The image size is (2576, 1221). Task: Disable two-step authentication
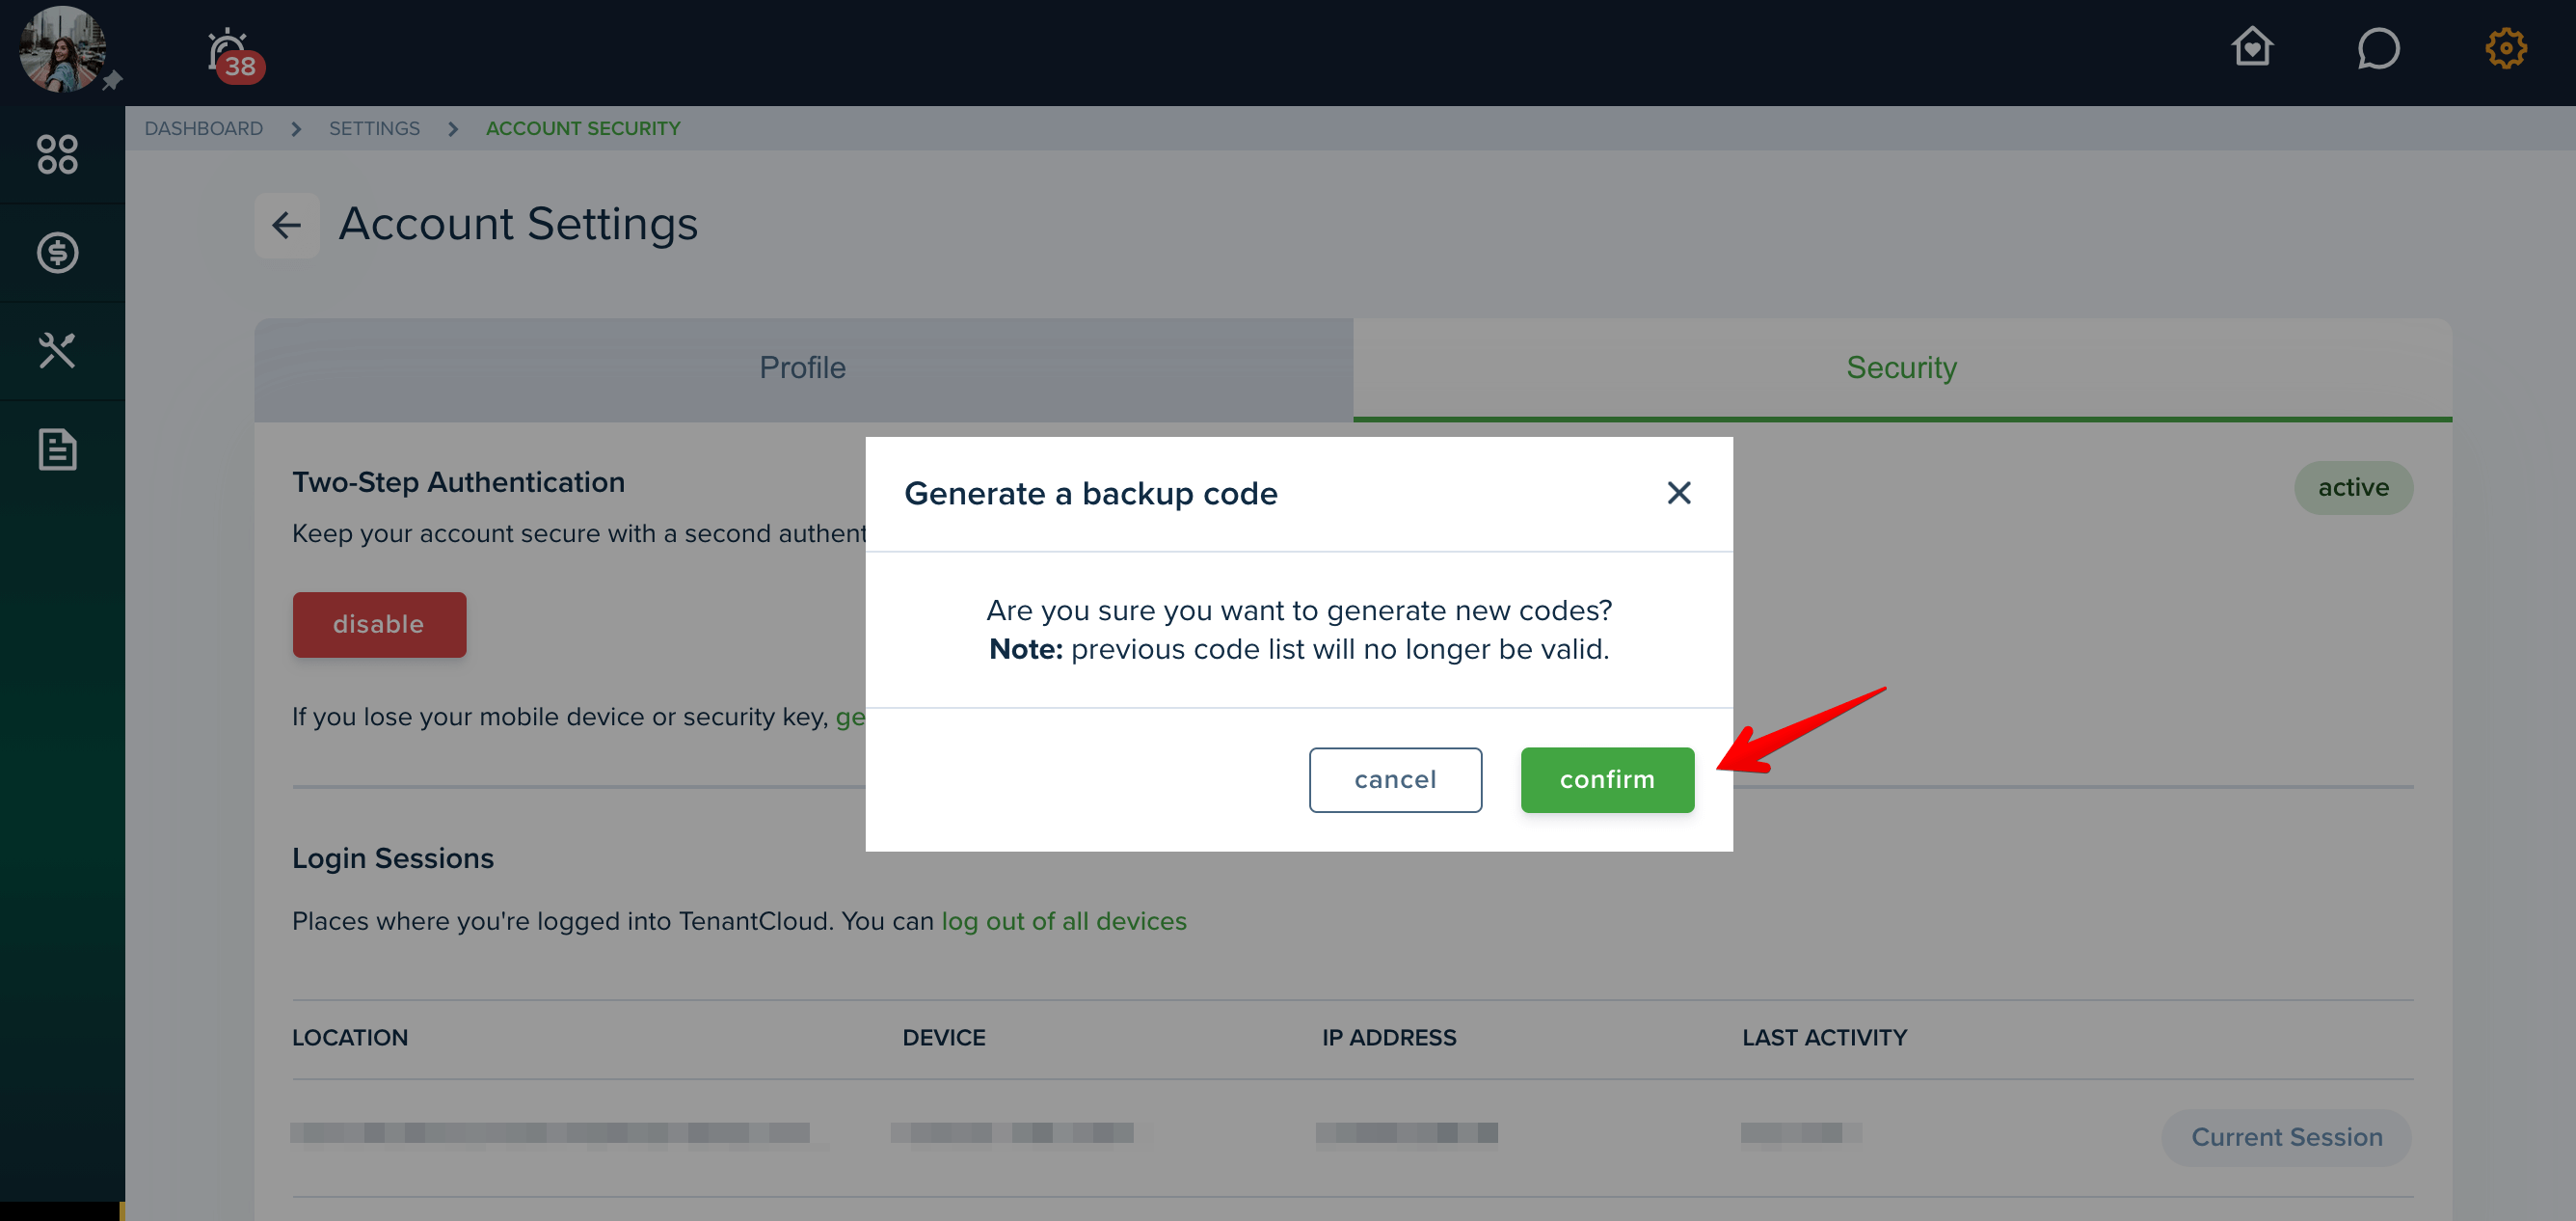[379, 624]
